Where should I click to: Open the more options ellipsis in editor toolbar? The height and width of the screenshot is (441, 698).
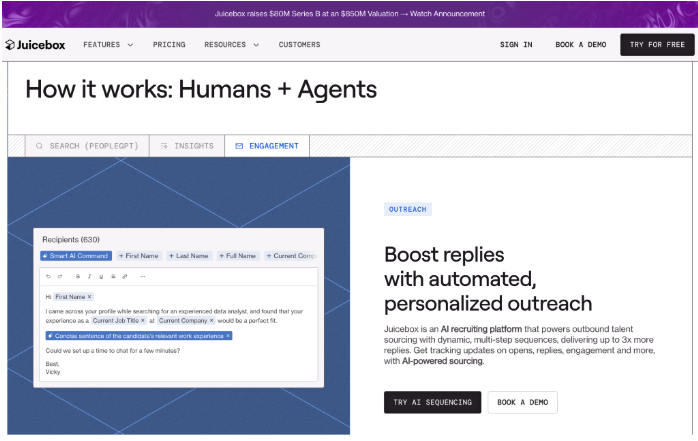(x=142, y=276)
